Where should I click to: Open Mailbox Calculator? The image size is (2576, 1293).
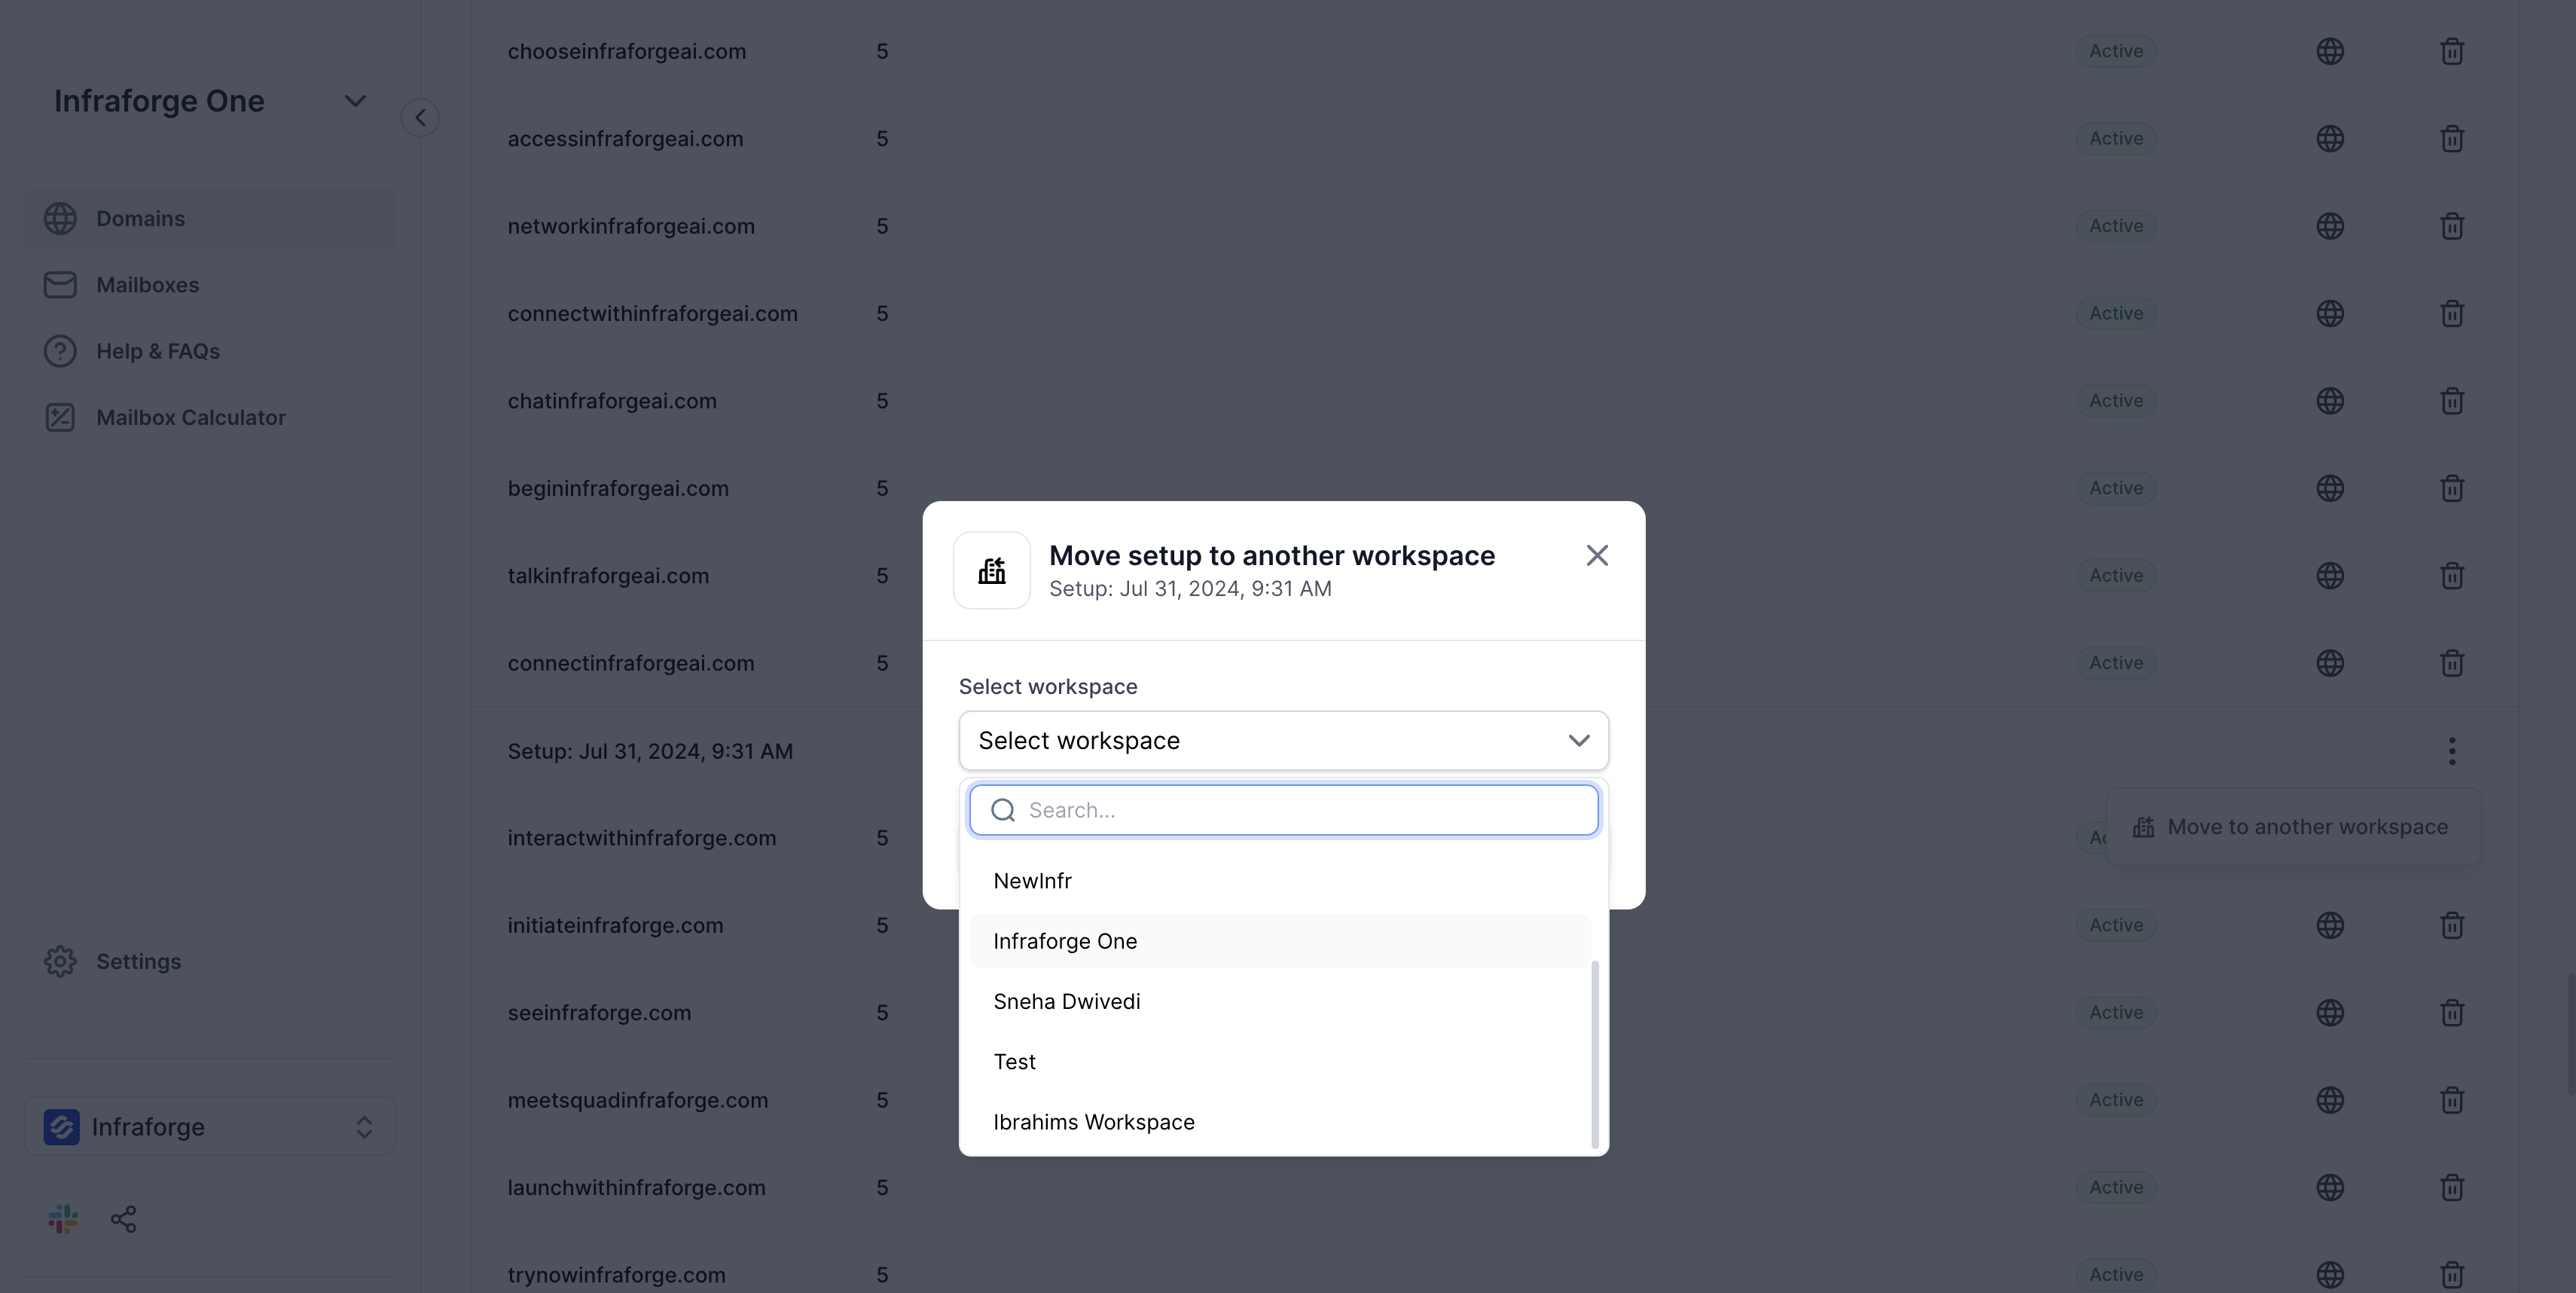tap(210, 418)
